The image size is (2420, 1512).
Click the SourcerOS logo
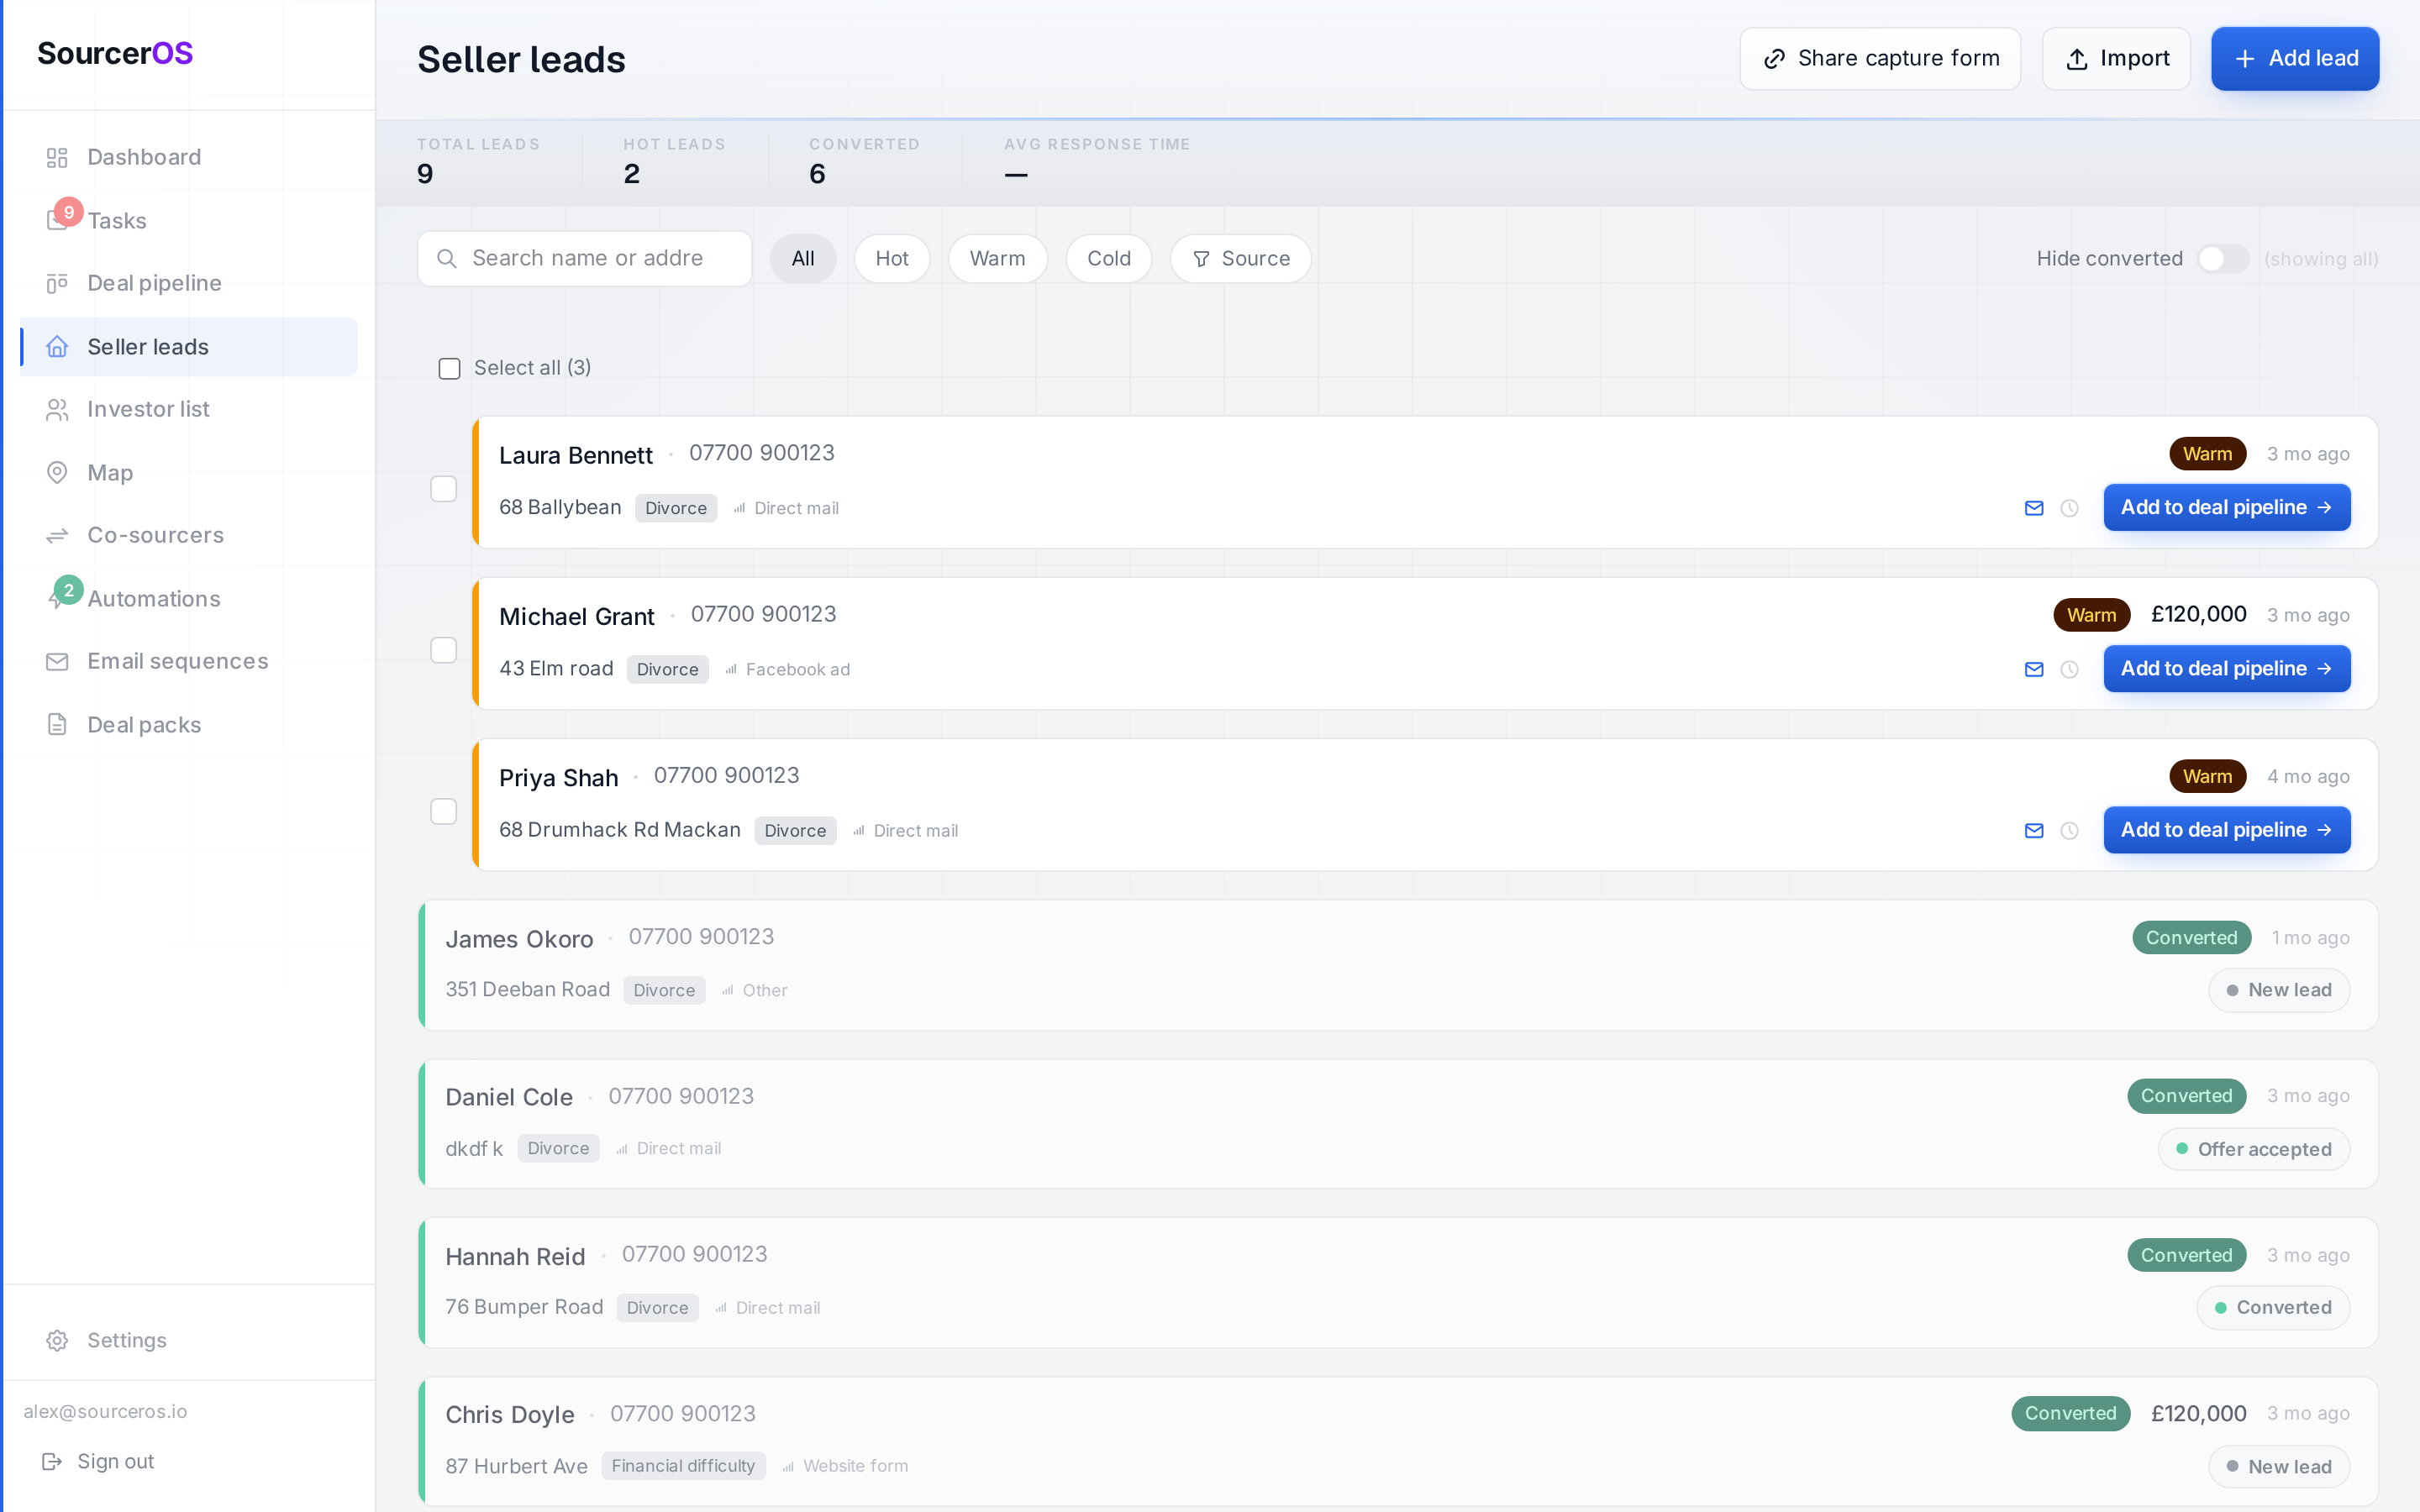115,53
